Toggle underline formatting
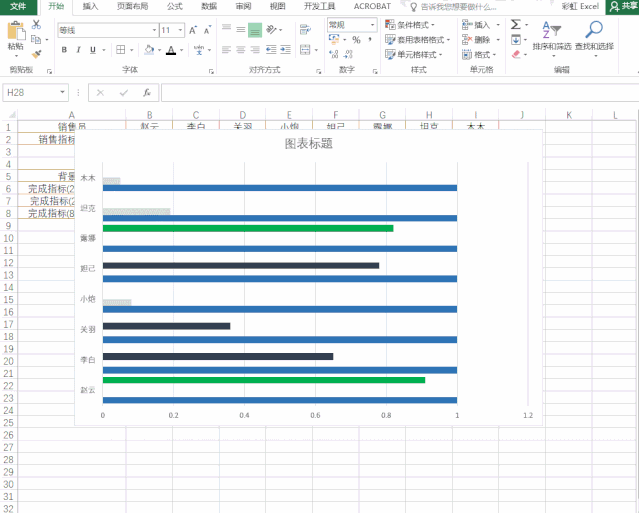The width and height of the screenshot is (639, 513). pyautogui.click(x=93, y=50)
